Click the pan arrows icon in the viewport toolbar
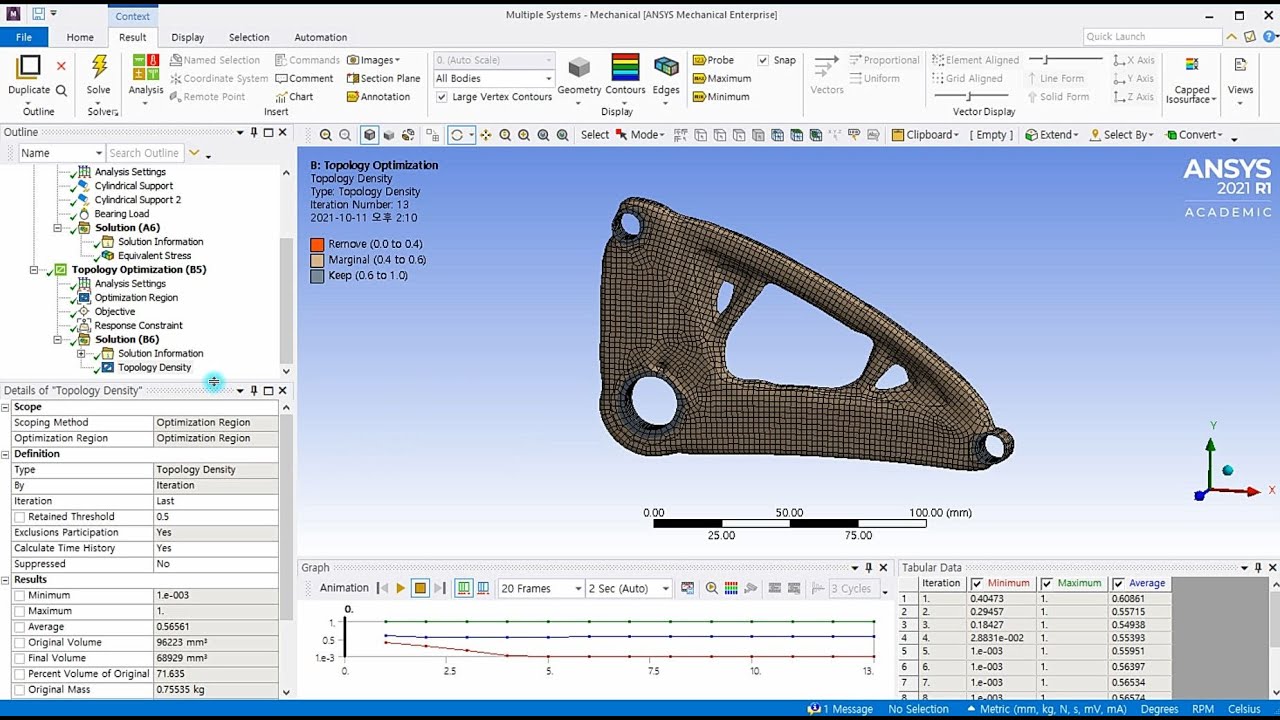 [485, 135]
